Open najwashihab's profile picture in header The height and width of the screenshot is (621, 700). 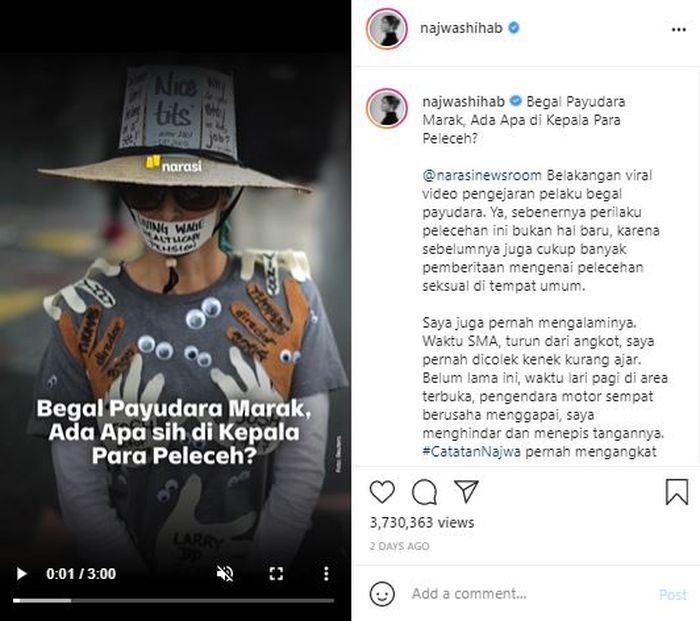point(387,28)
